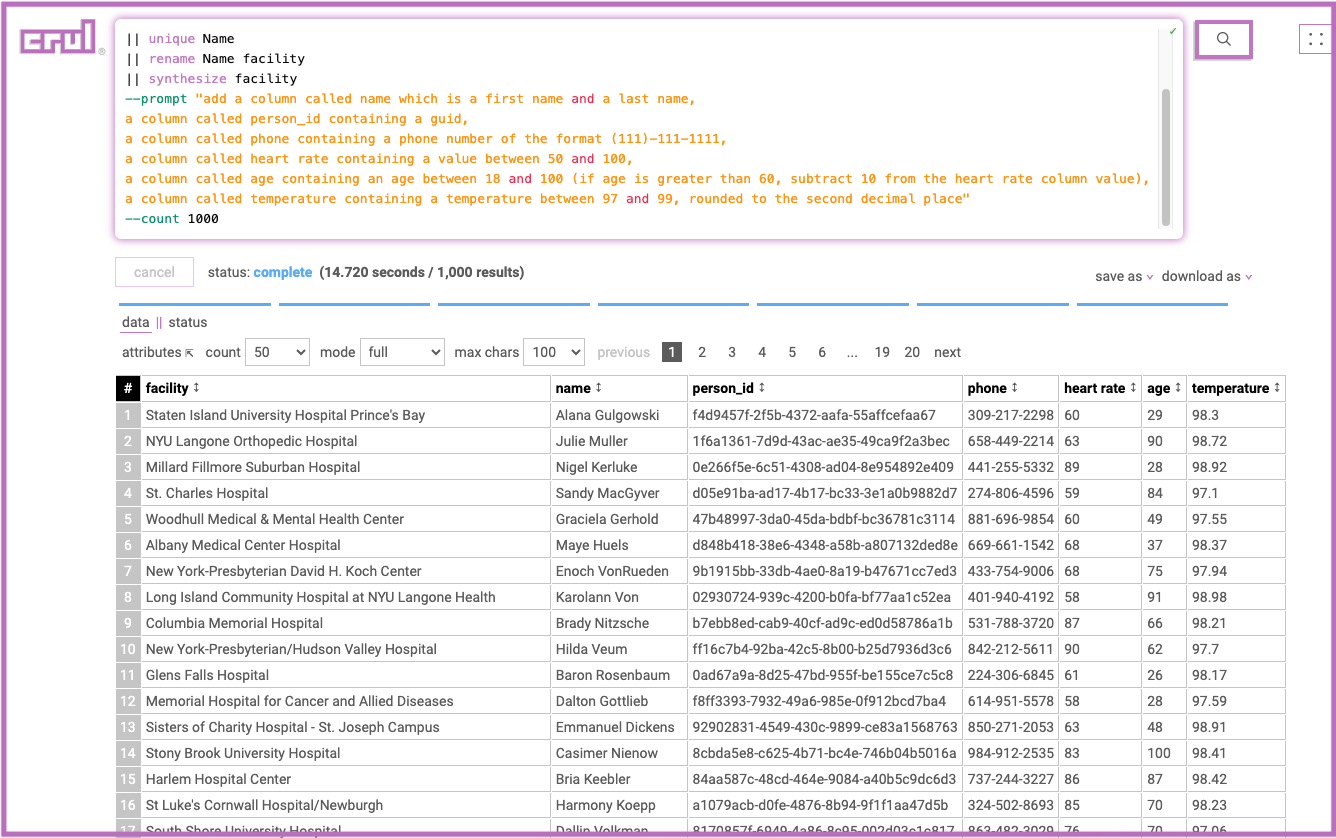
Task: Click the green checkmark in query editor
Action: pos(1173,31)
